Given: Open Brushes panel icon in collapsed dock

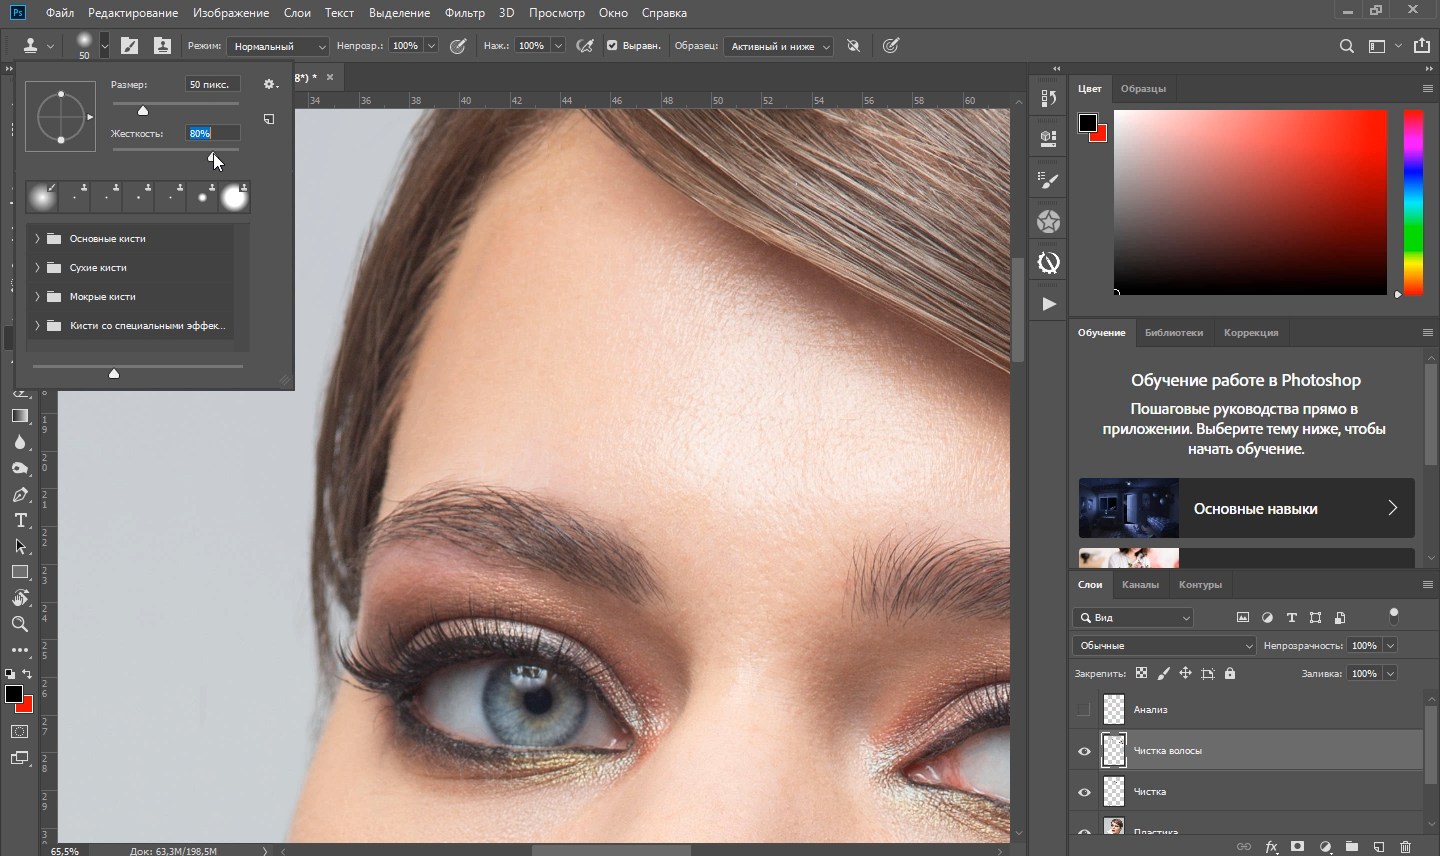Looking at the screenshot, I should pyautogui.click(x=1049, y=180).
